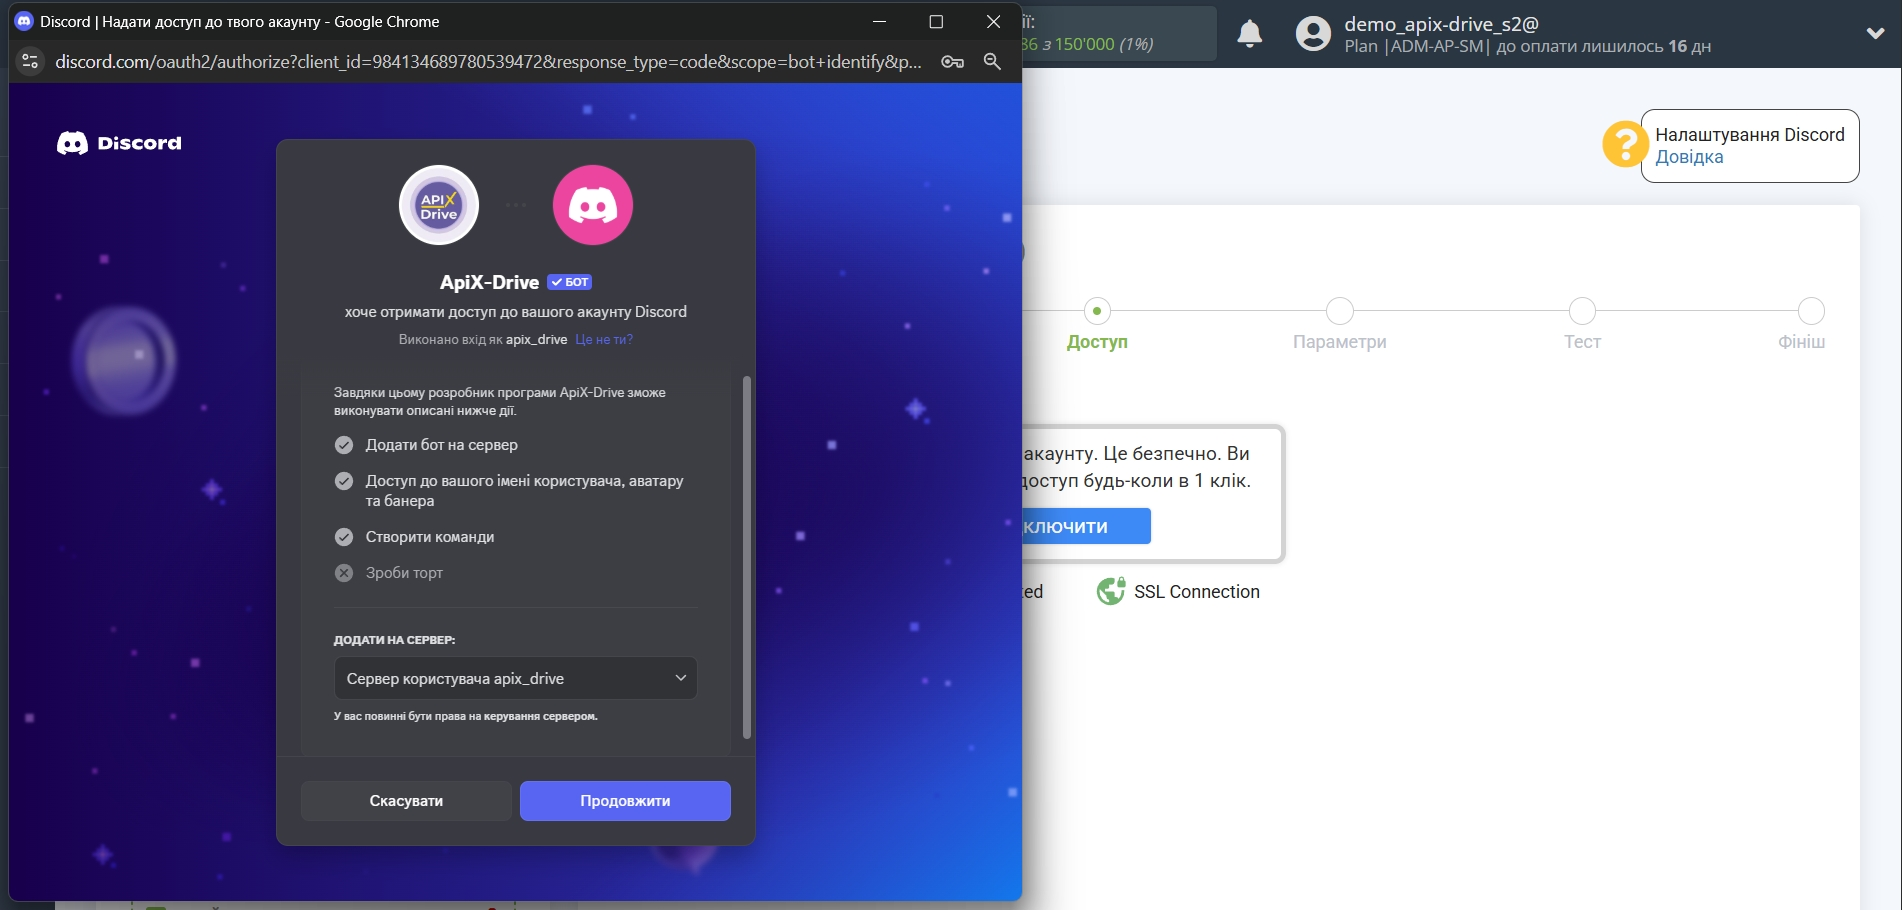Open the 'Довідка' help link
The image size is (1902, 910).
[x=1689, y=157]
